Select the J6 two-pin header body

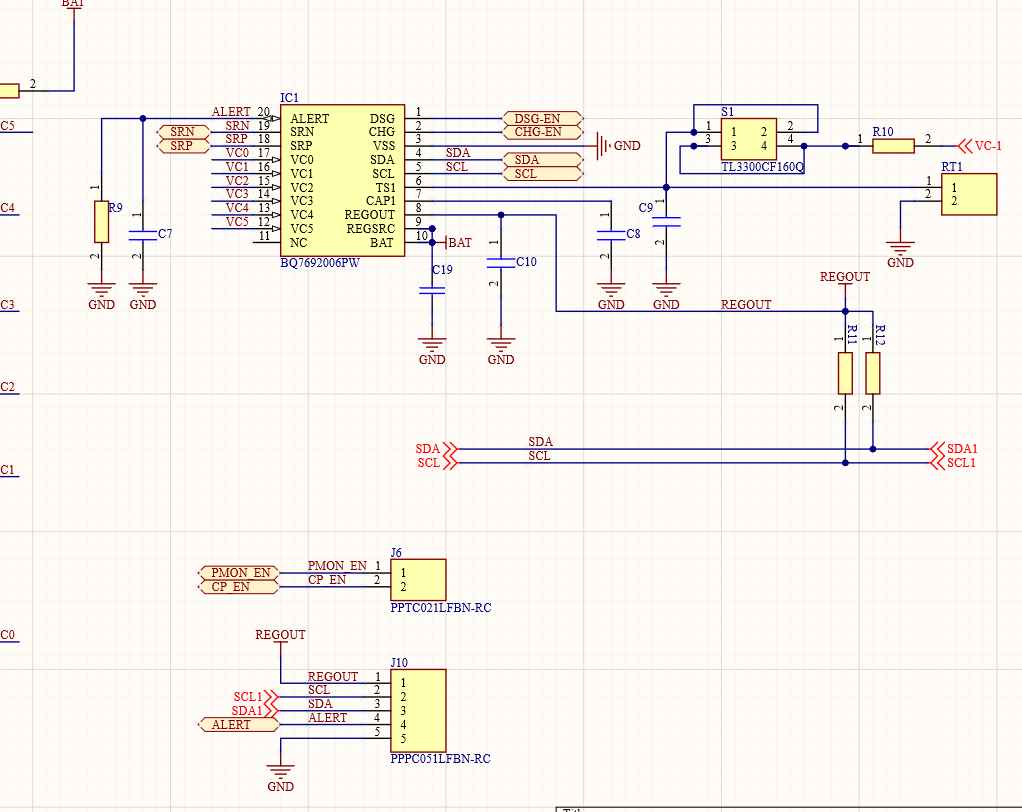click(x=418, y=579)
